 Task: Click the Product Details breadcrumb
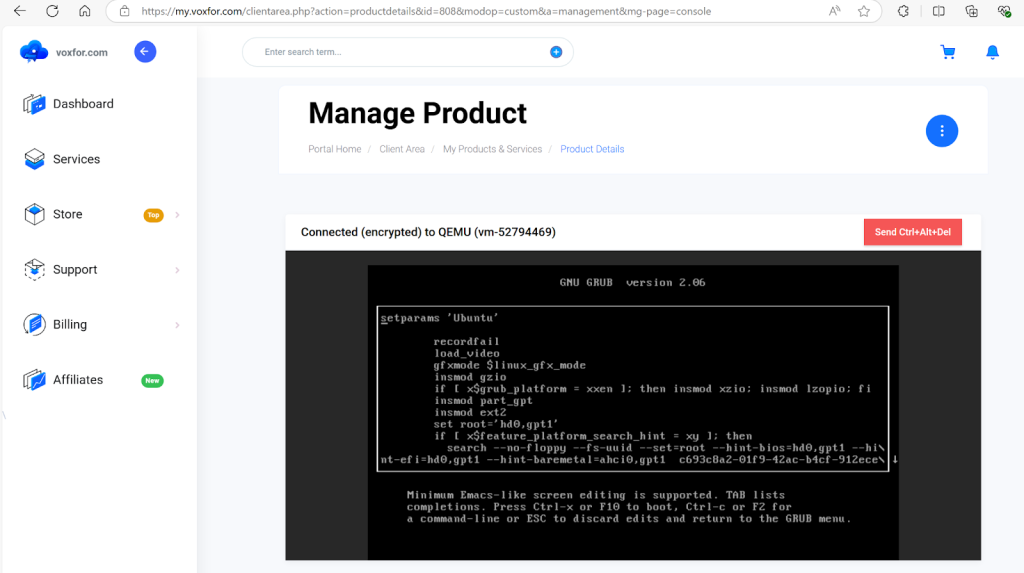tap(592, 149)
